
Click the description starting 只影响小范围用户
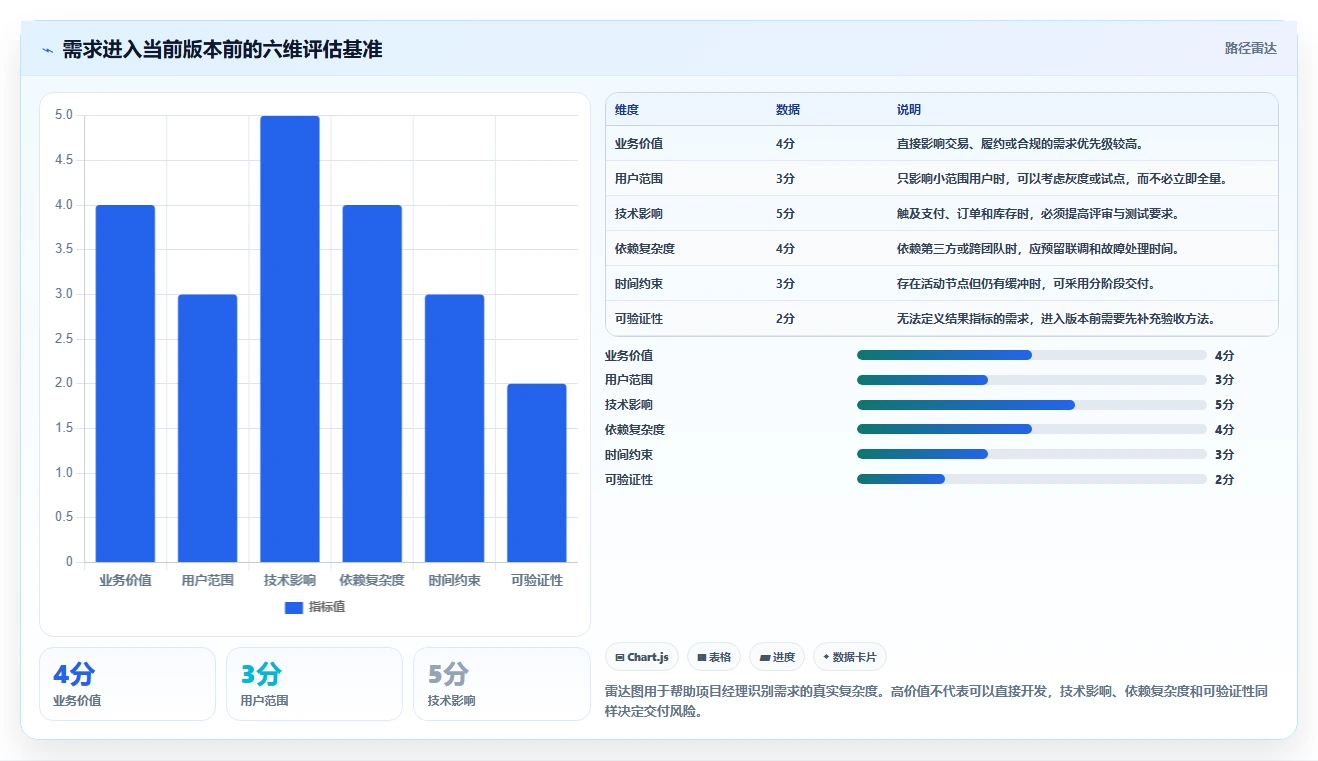coord(1062,179)
